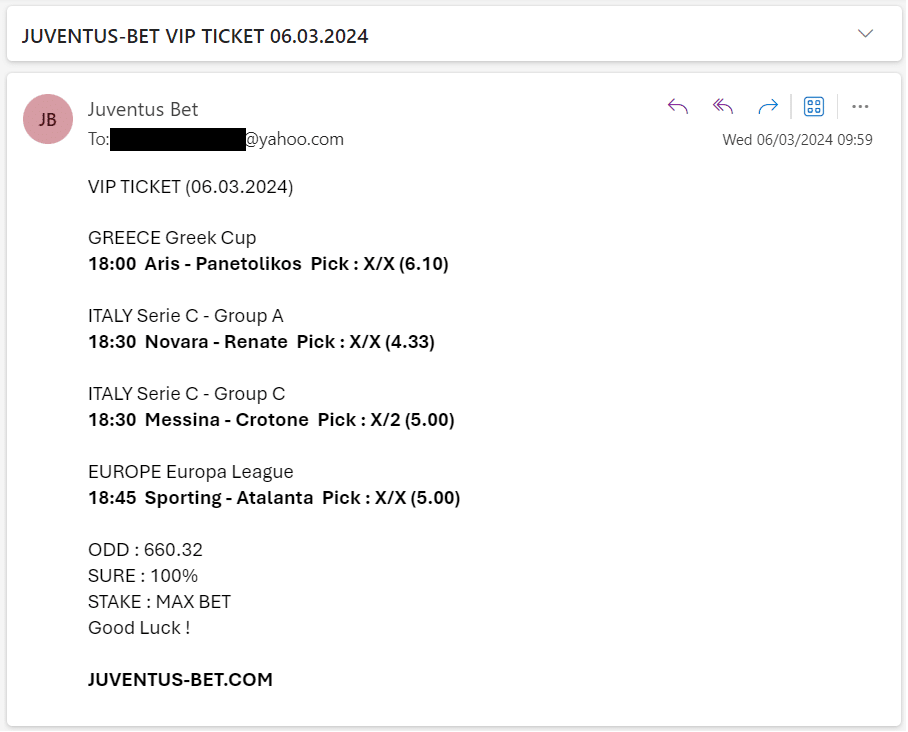Click the STAKE : MAX BET line
The image size is (908, 732).
(159, 602)
